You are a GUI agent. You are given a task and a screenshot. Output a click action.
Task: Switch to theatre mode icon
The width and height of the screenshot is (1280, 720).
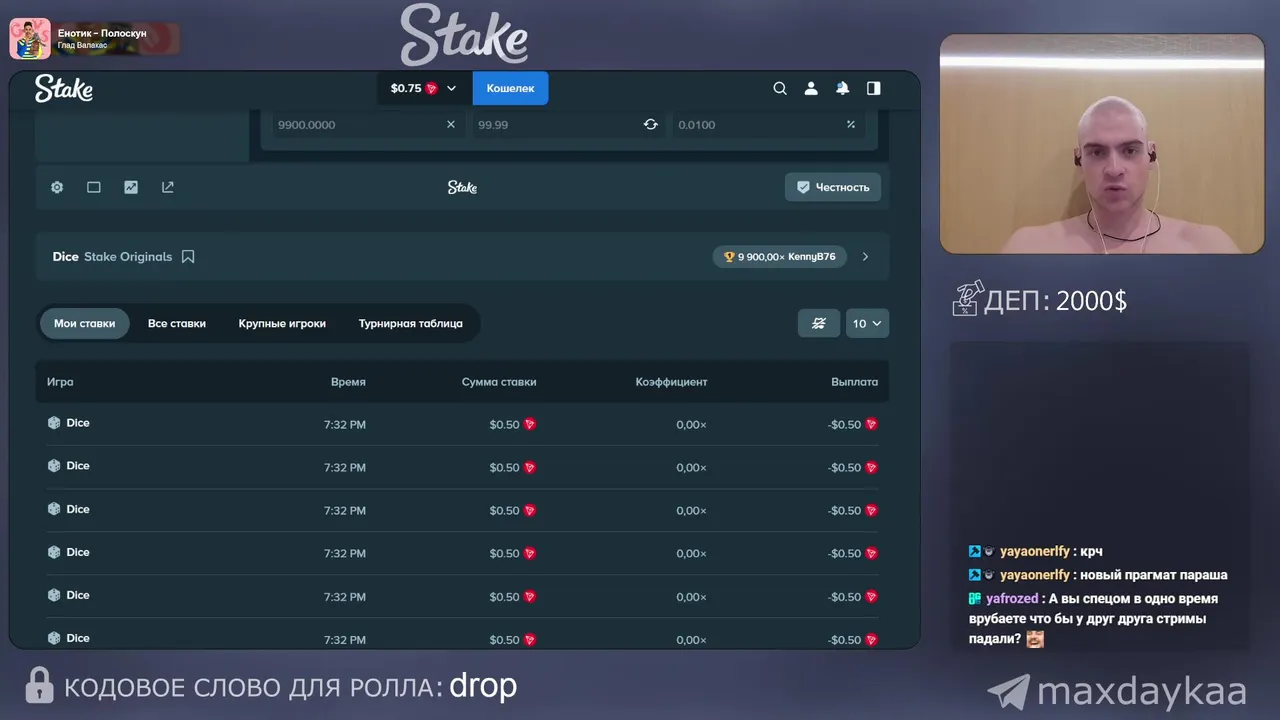(94, 187)
